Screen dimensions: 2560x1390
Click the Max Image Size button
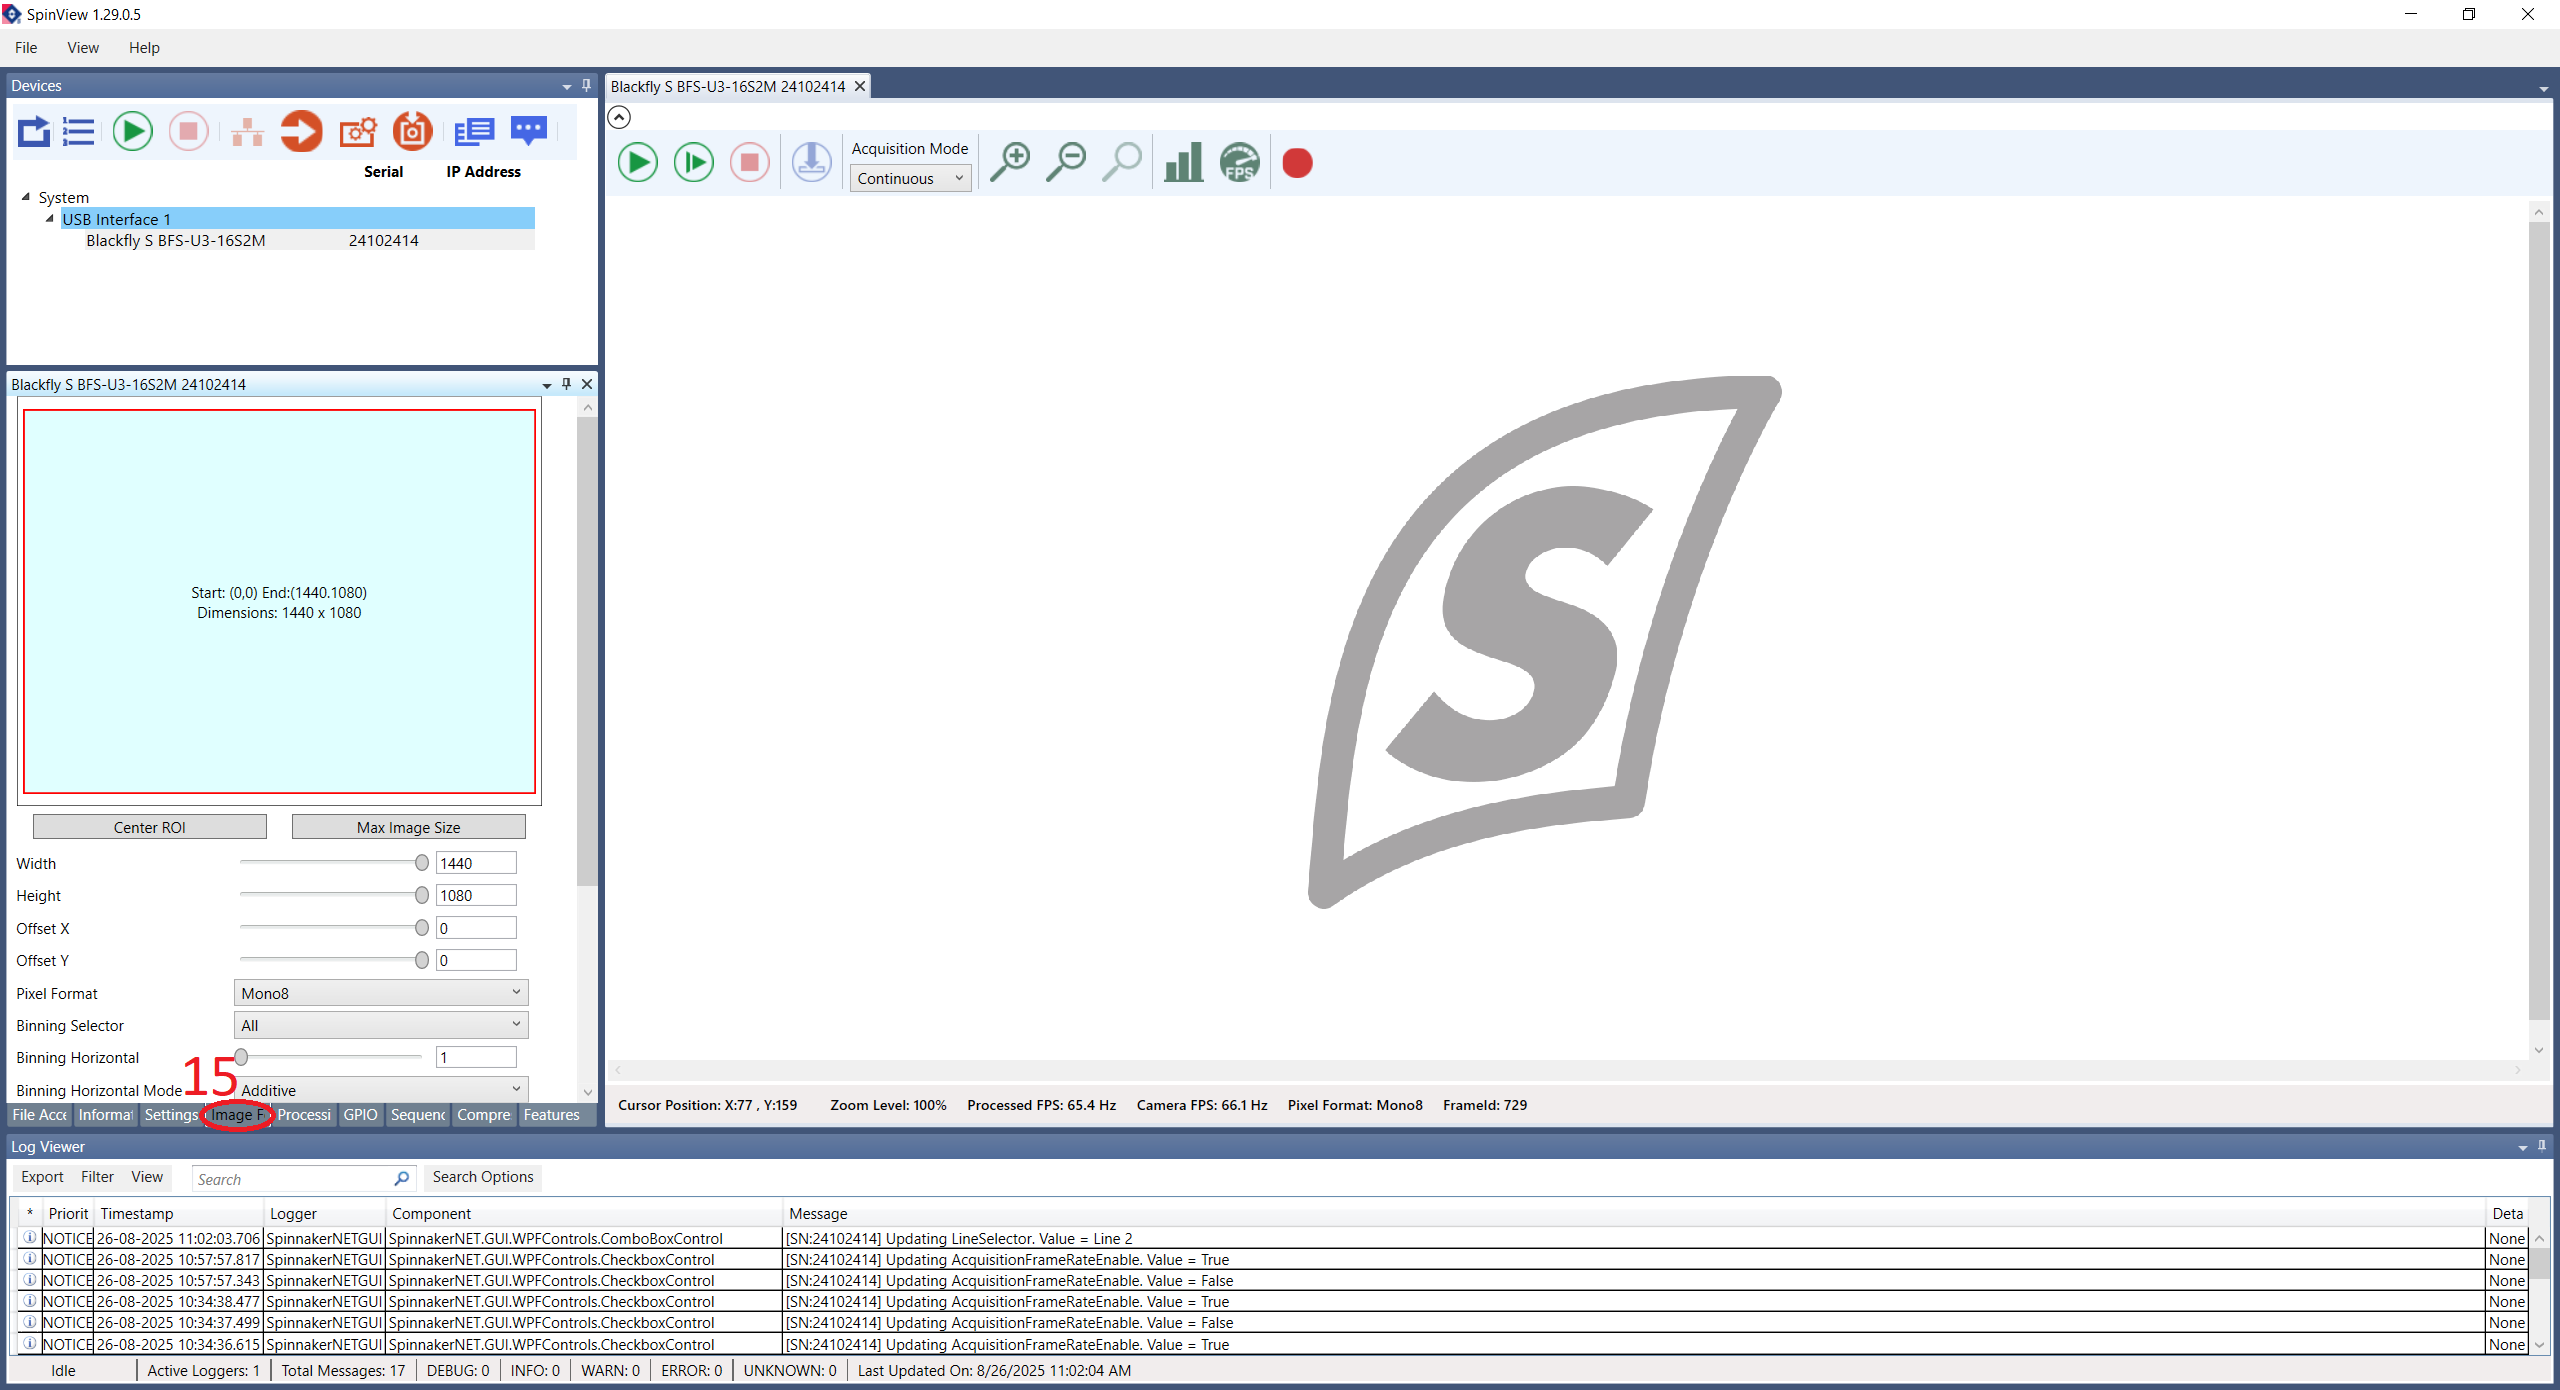(x=408, y=828)
